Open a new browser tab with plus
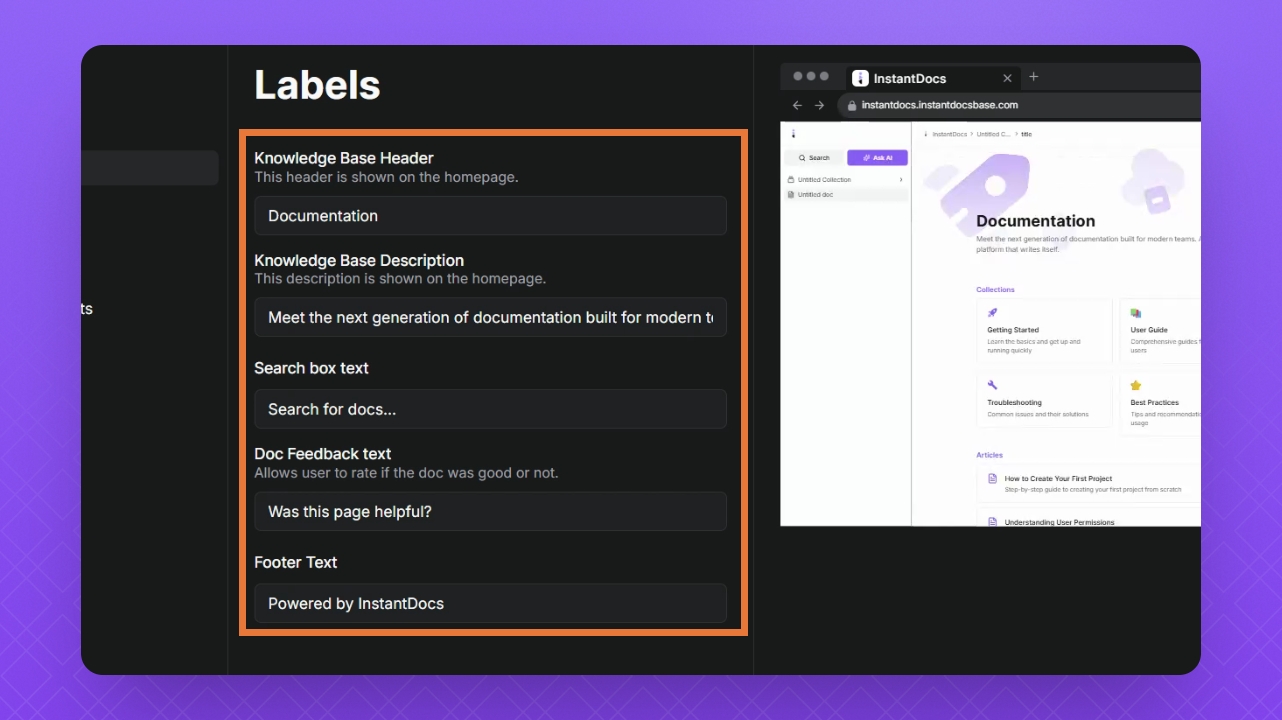 coord(1034,77)
